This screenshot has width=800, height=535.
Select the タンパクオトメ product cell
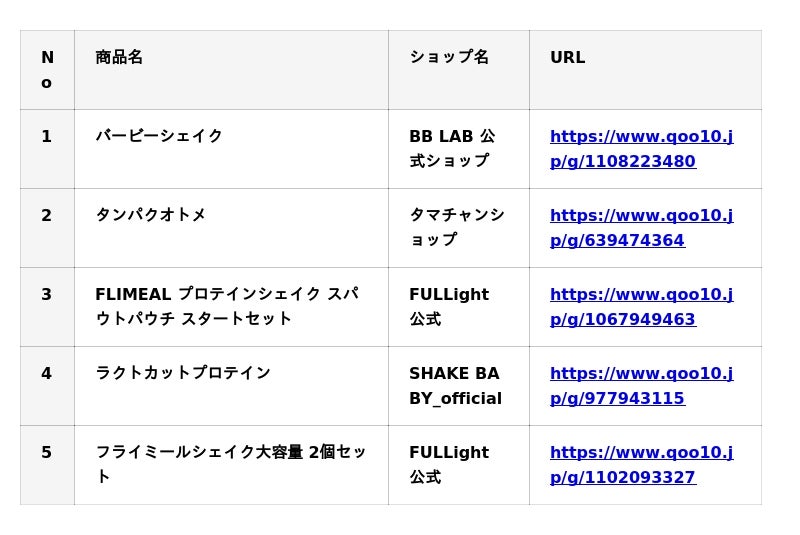(151, 215)
